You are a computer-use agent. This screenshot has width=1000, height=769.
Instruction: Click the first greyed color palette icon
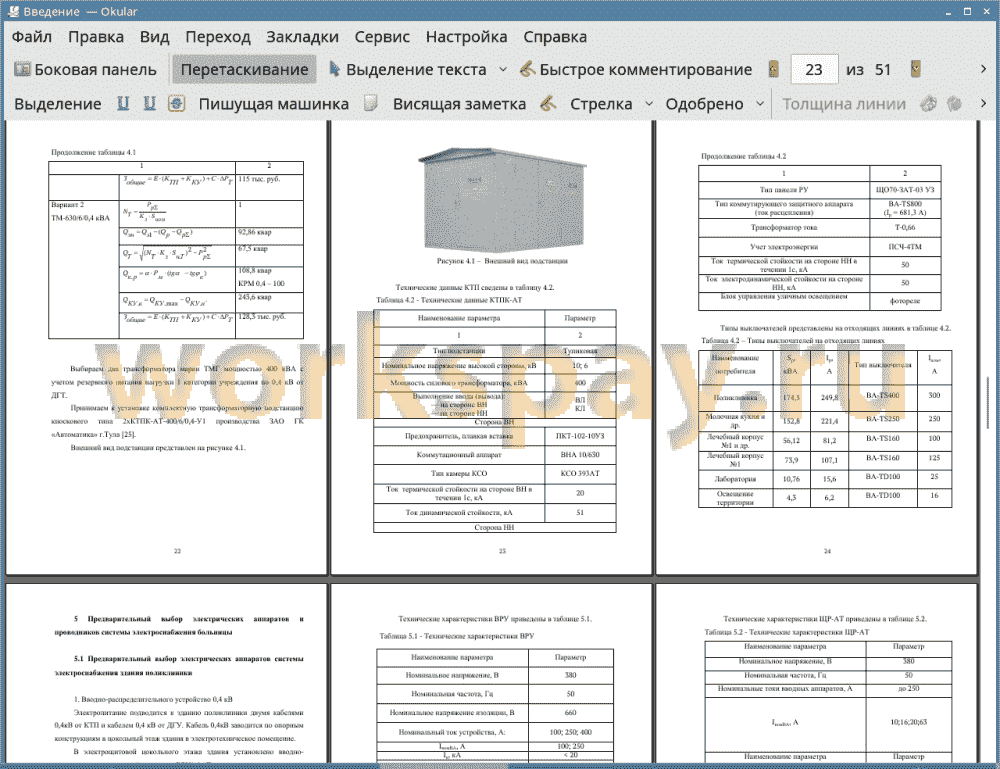tap(929, 103)
